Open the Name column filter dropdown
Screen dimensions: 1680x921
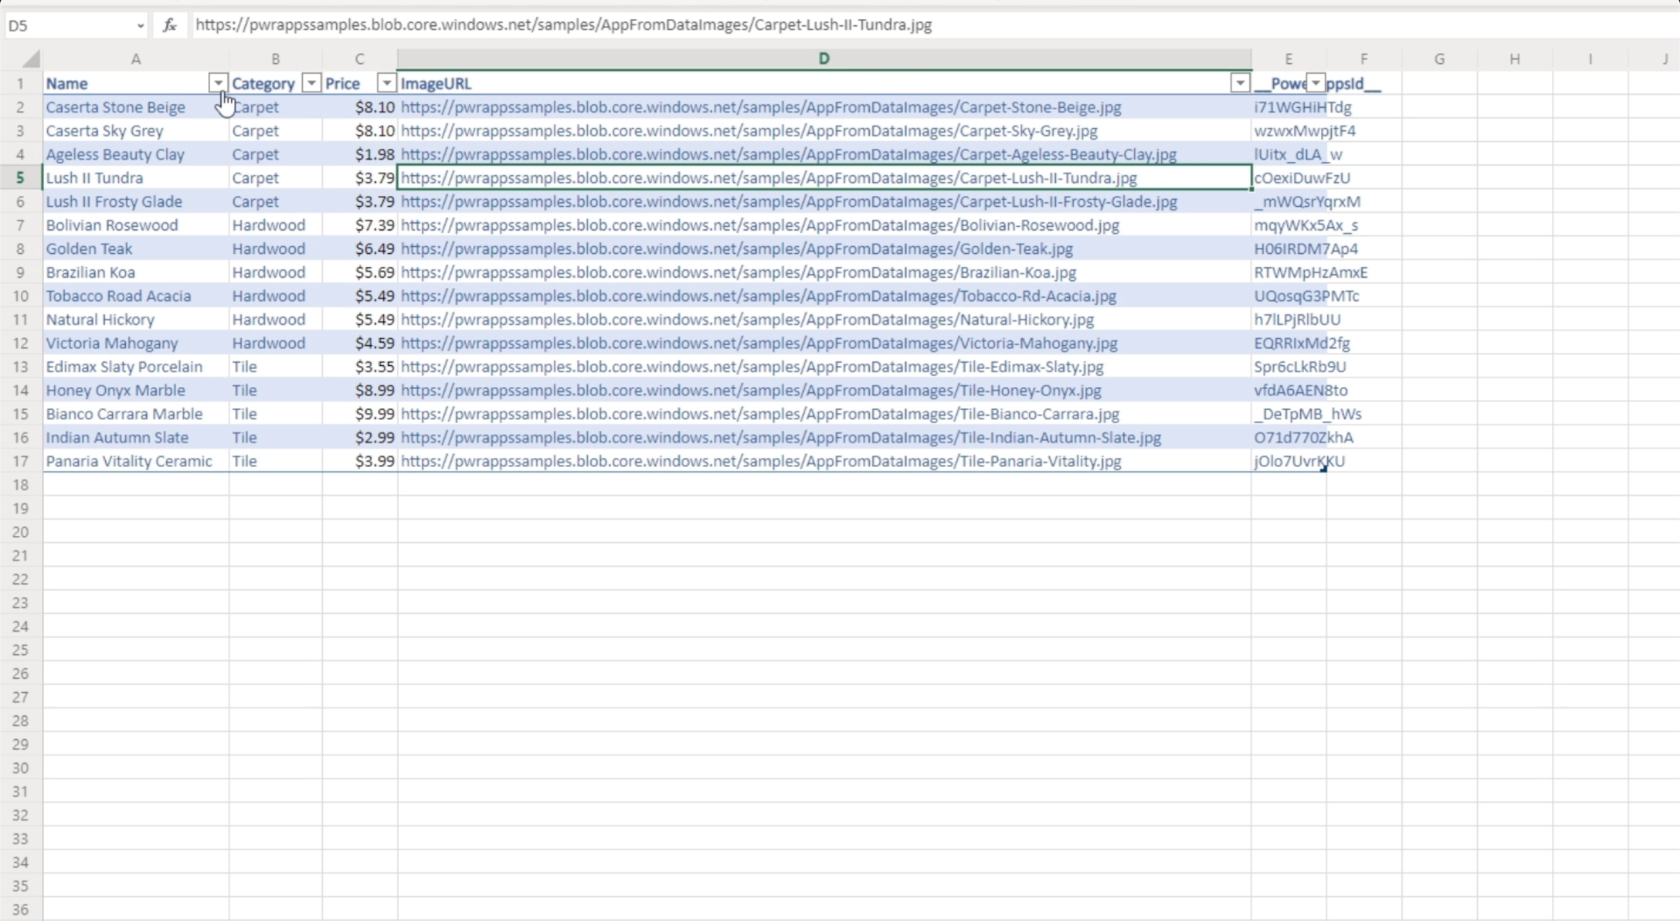(217, 83)
